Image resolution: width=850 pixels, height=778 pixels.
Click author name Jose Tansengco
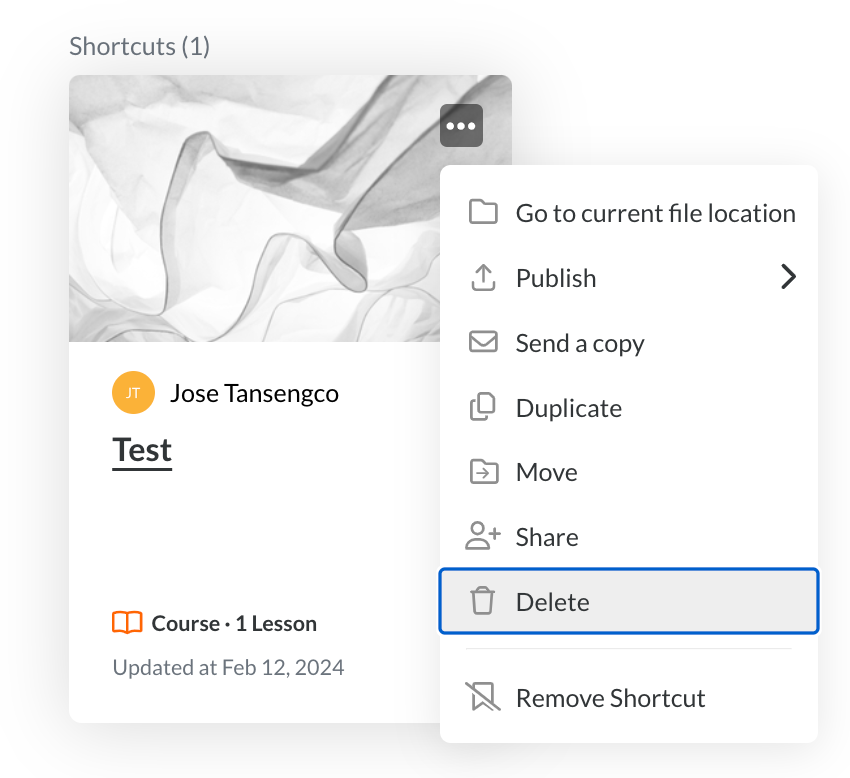[254, 393]
